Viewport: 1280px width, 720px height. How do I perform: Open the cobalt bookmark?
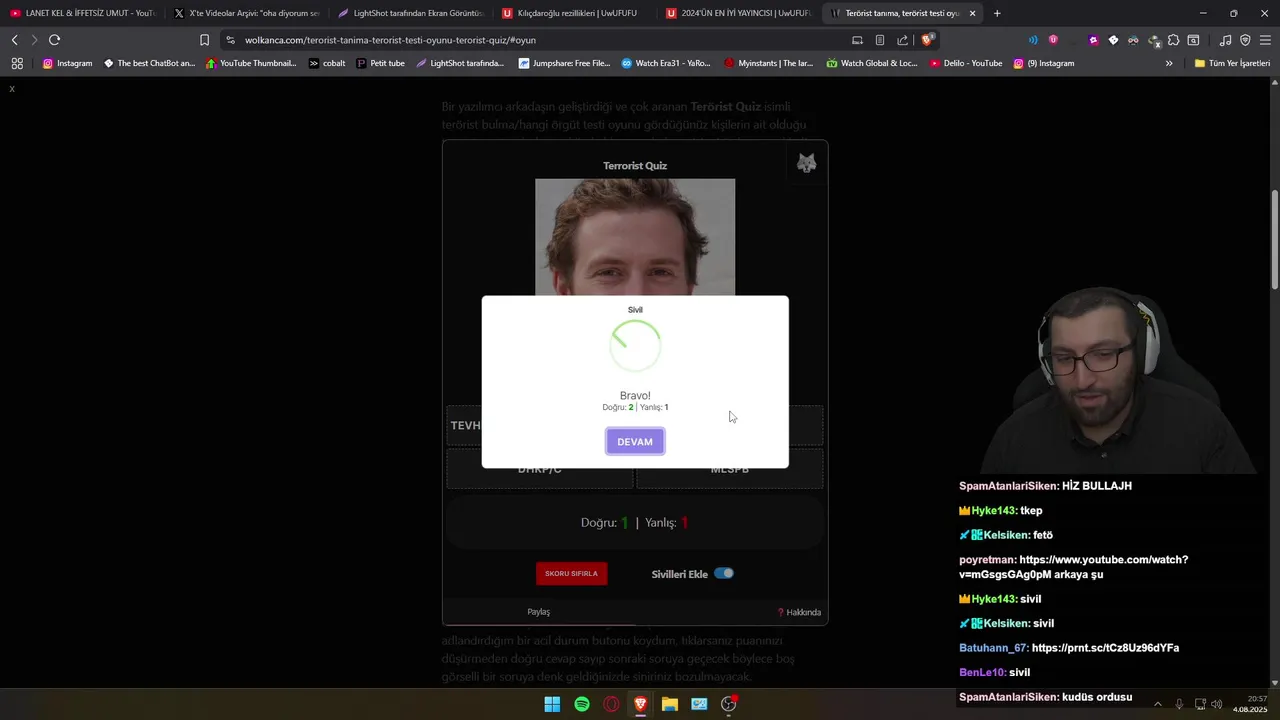(x=327, y=63)
